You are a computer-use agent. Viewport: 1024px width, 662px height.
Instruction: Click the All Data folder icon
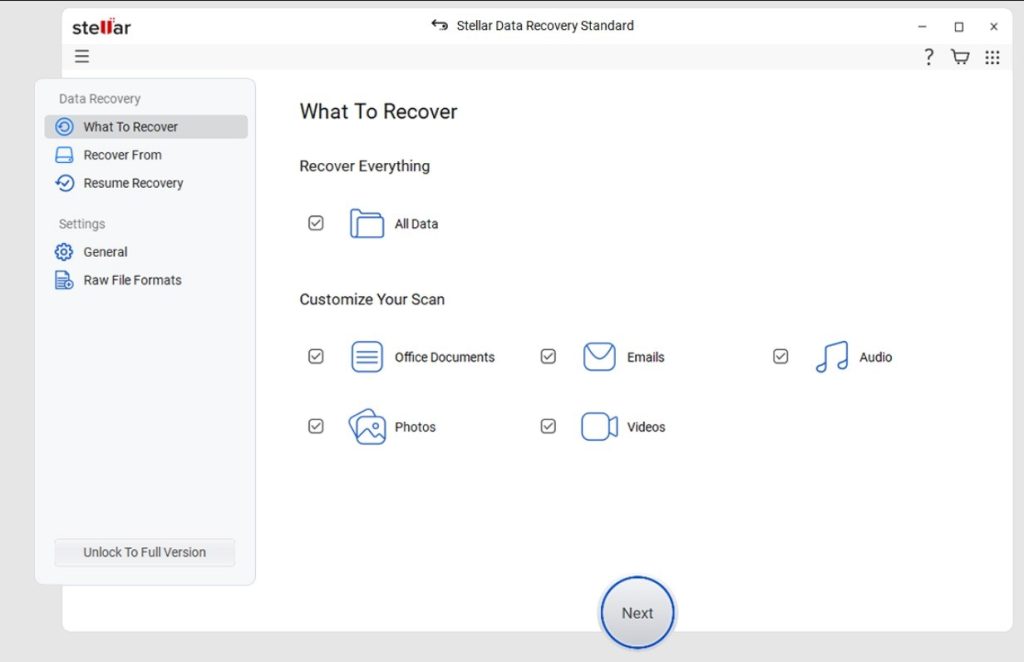pos(367,224)
